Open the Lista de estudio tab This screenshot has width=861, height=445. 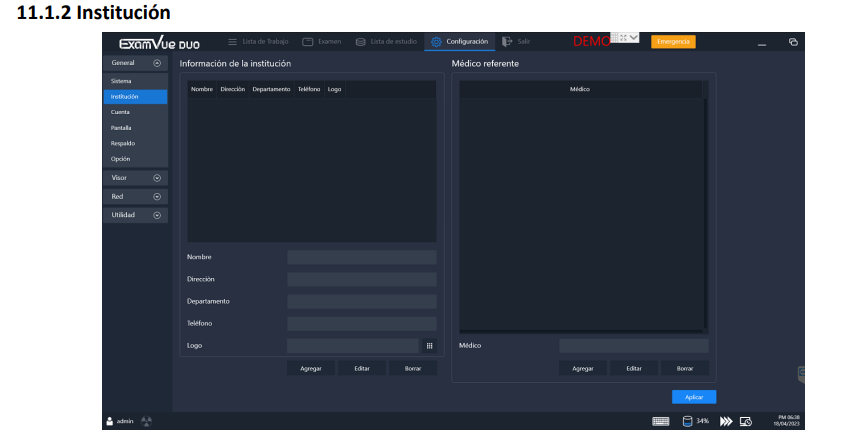click(x=386, y=42)
